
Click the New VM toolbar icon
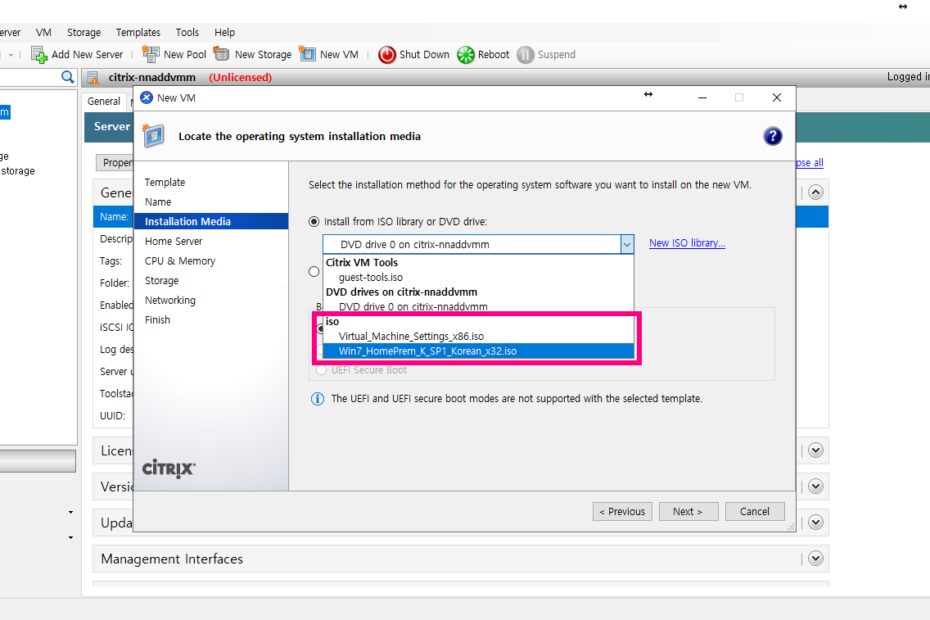point(307,54)
